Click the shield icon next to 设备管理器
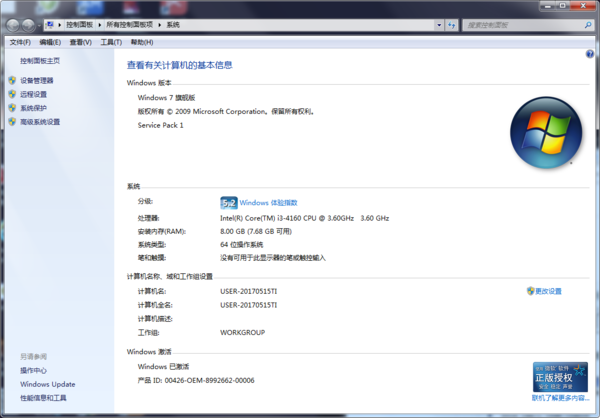The height and width of the screenshot is (418, 600). pyautogui.click(x=12, y=80)
